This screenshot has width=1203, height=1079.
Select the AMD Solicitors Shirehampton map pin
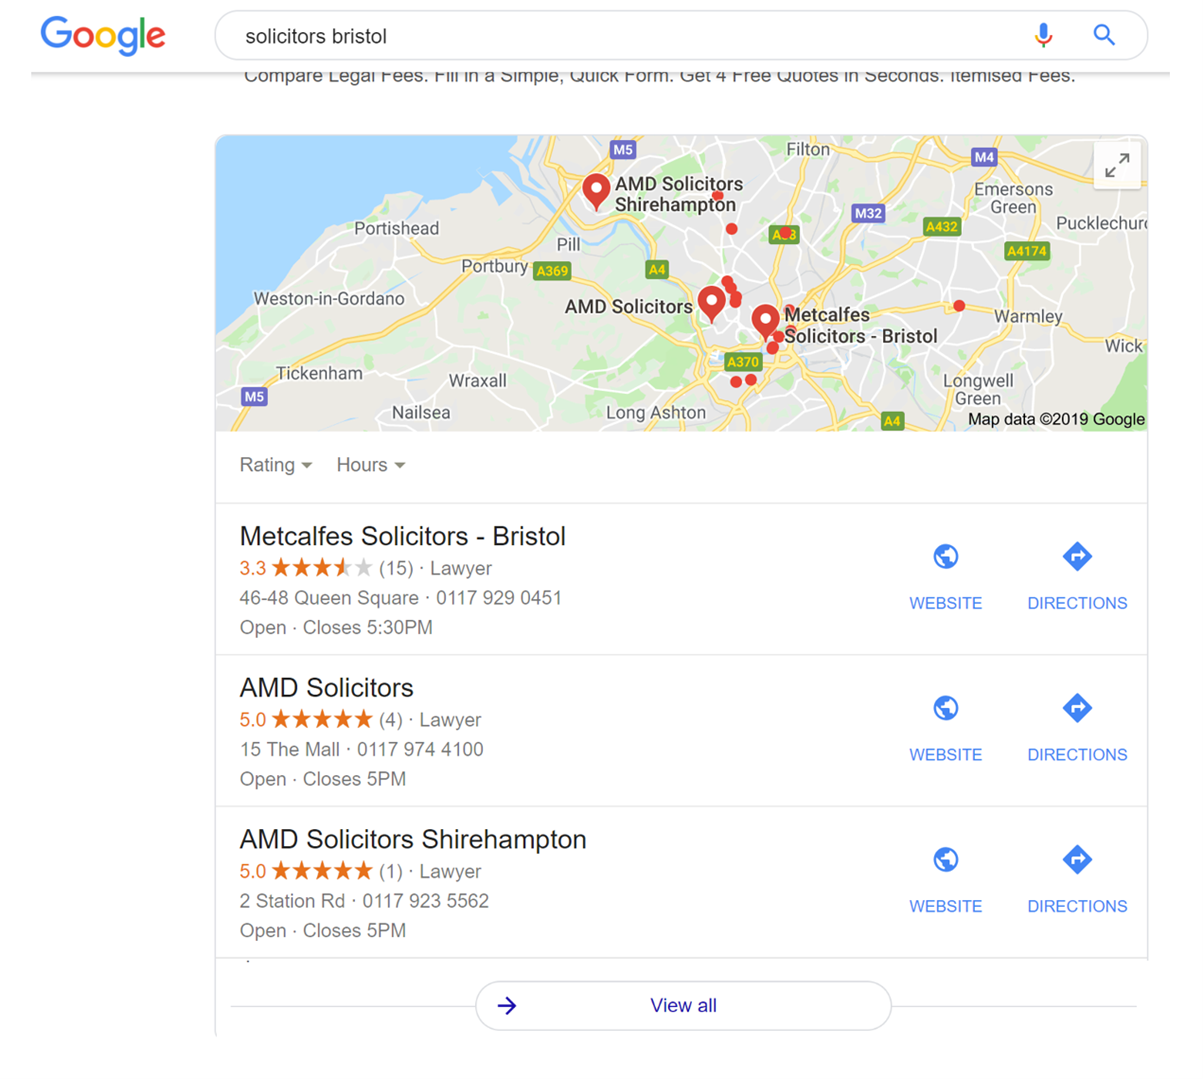coord(596,189)
